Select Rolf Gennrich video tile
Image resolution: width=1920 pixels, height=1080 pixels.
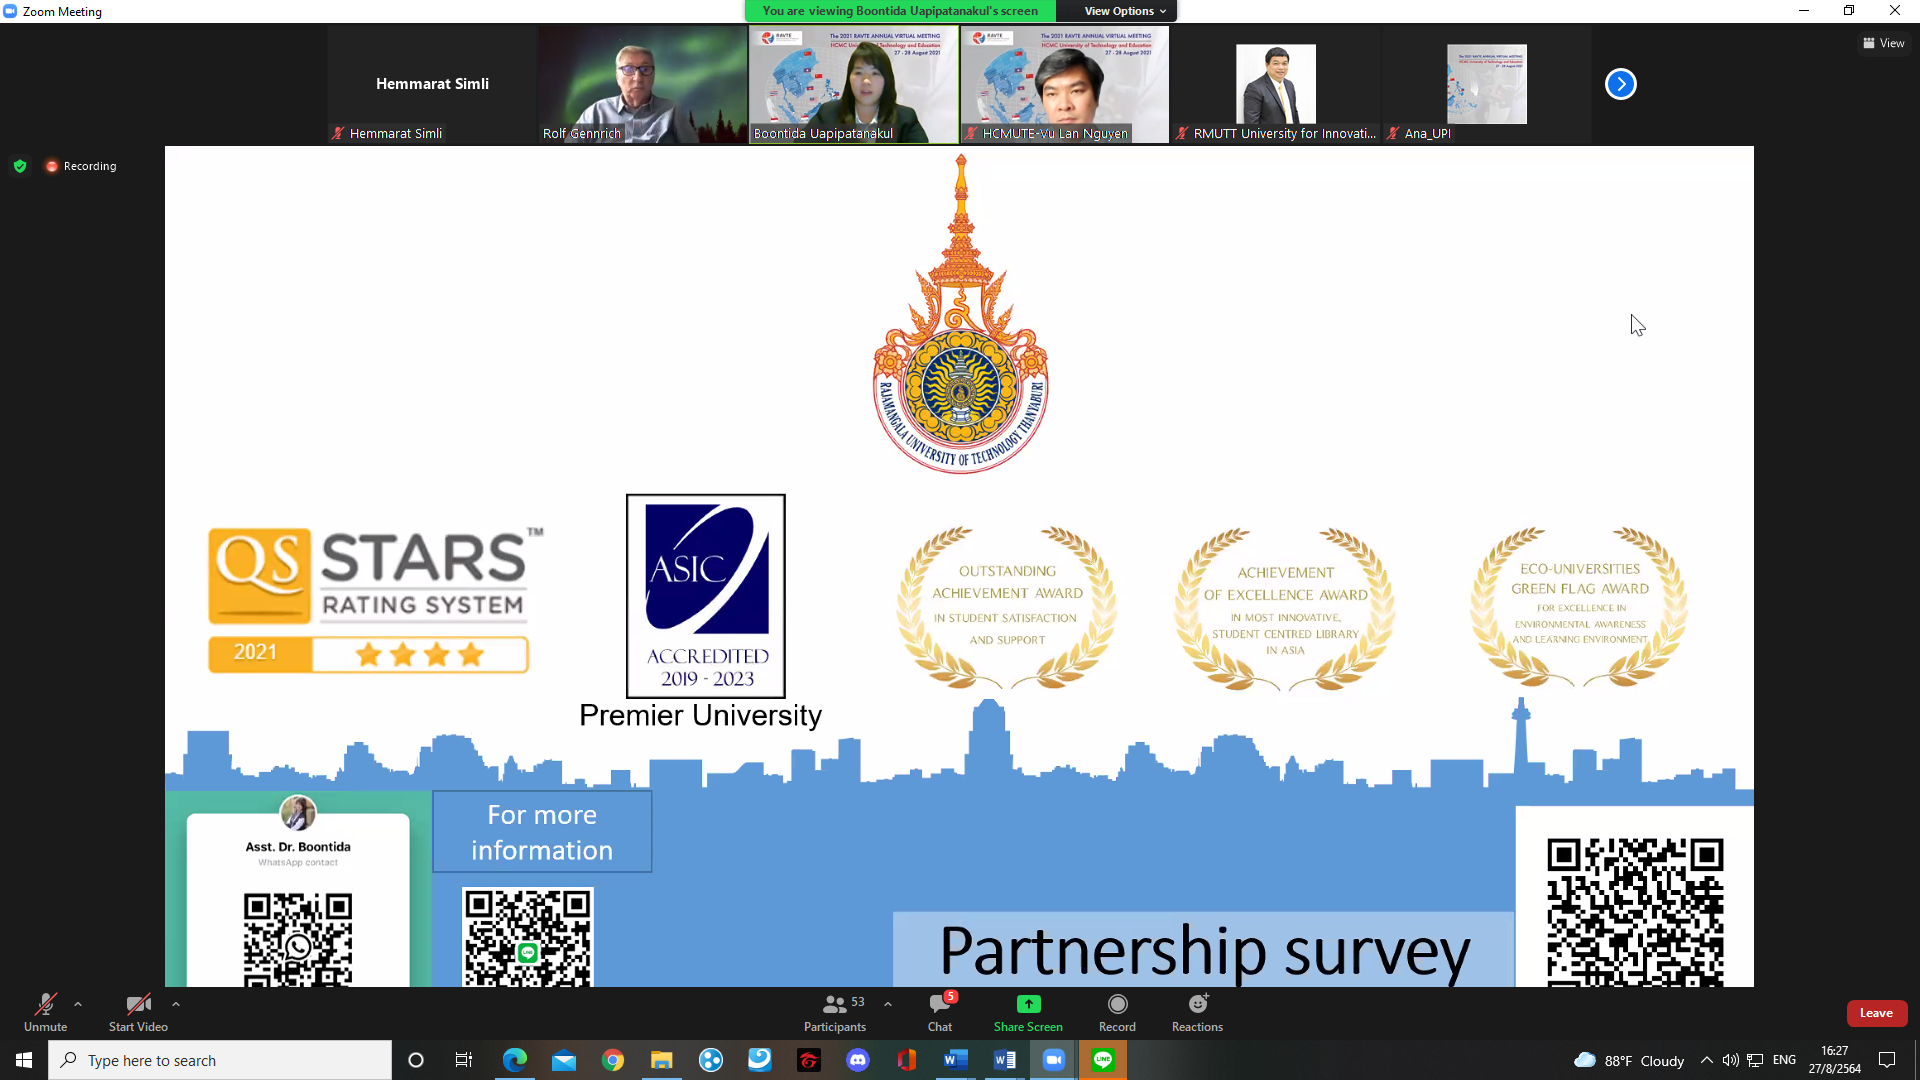click(643, 84)
